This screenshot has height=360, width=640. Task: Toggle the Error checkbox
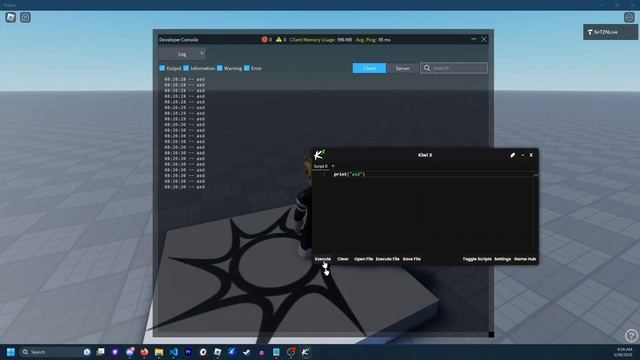tap(247, 68)
